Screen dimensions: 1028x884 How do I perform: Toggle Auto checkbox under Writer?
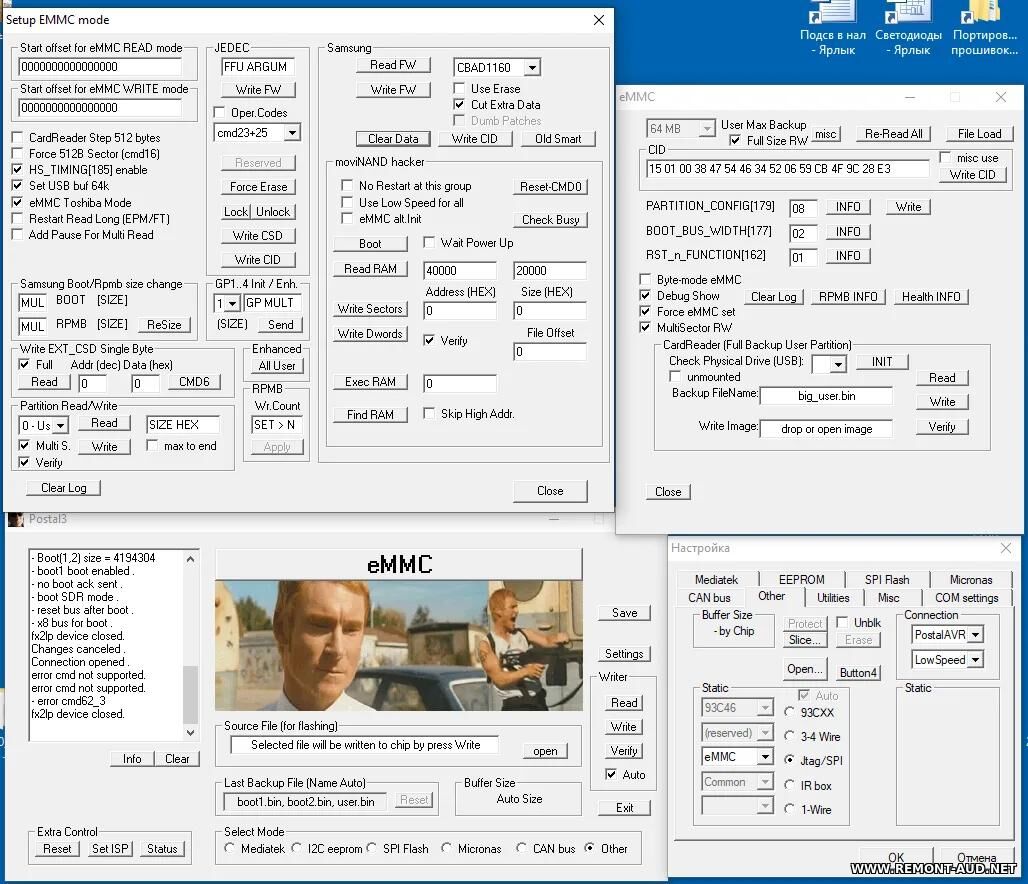611,774
